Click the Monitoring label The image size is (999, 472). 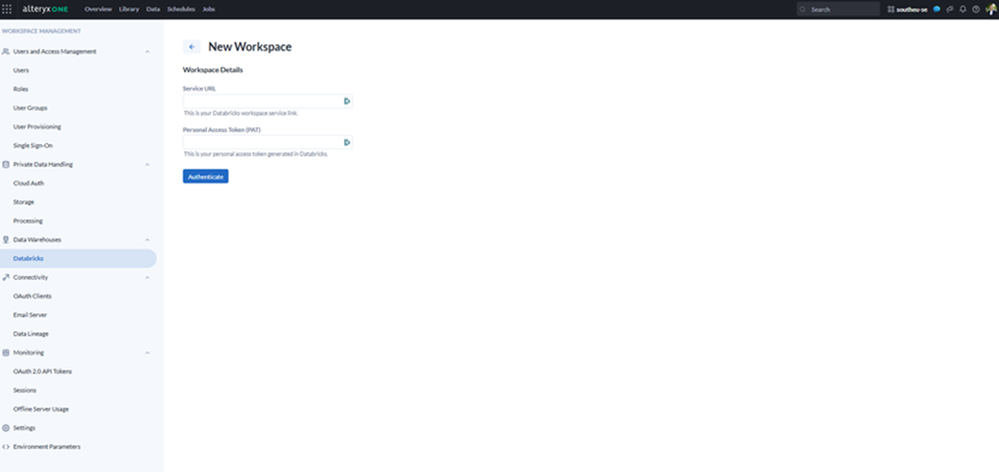point(29,352)
